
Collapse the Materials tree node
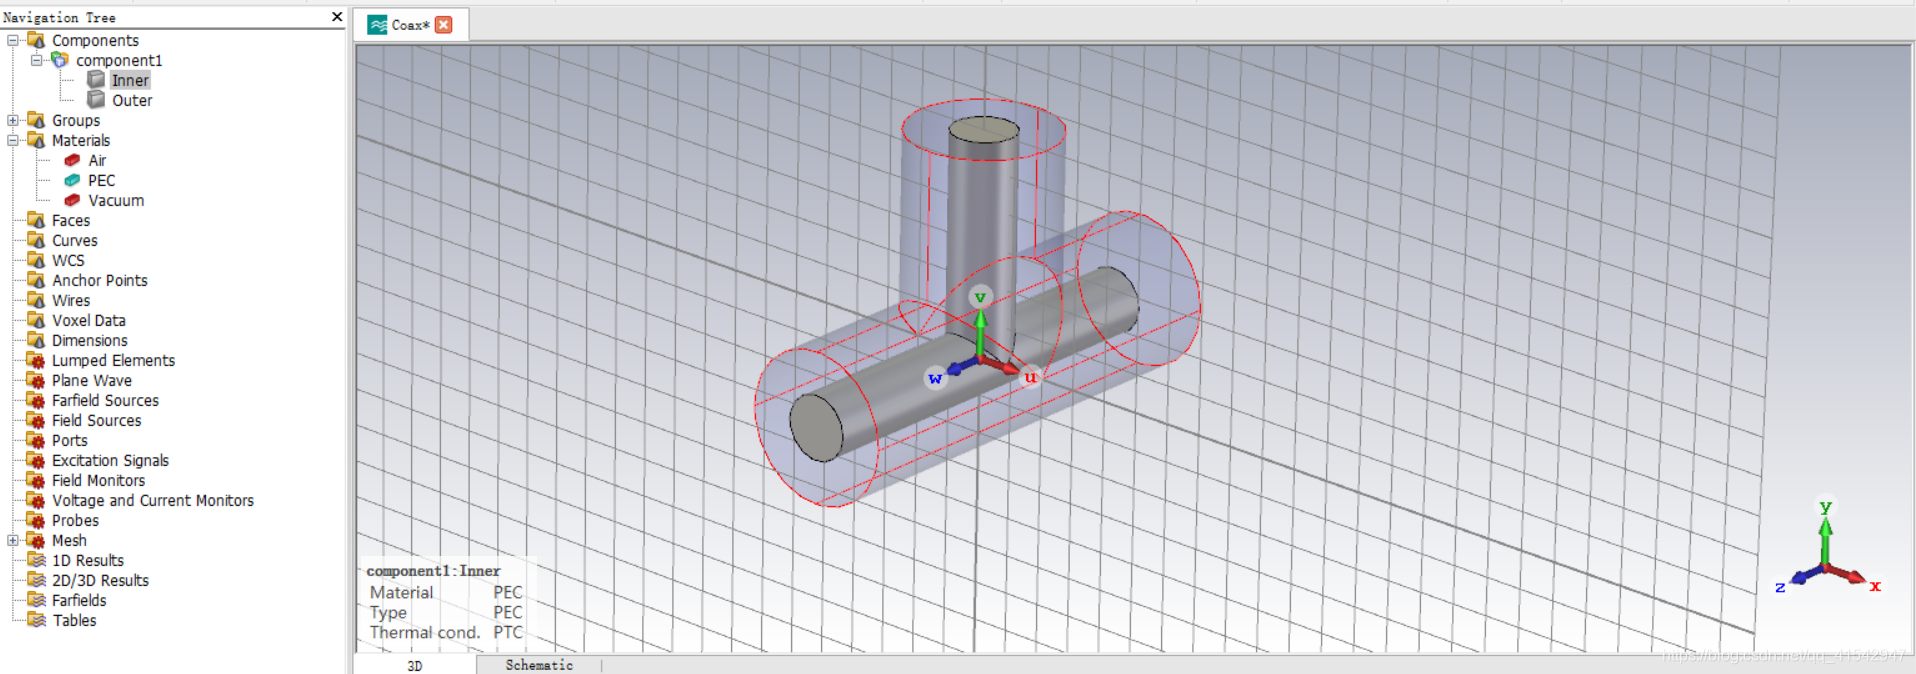pyautogui.click(x=13, y=140)
